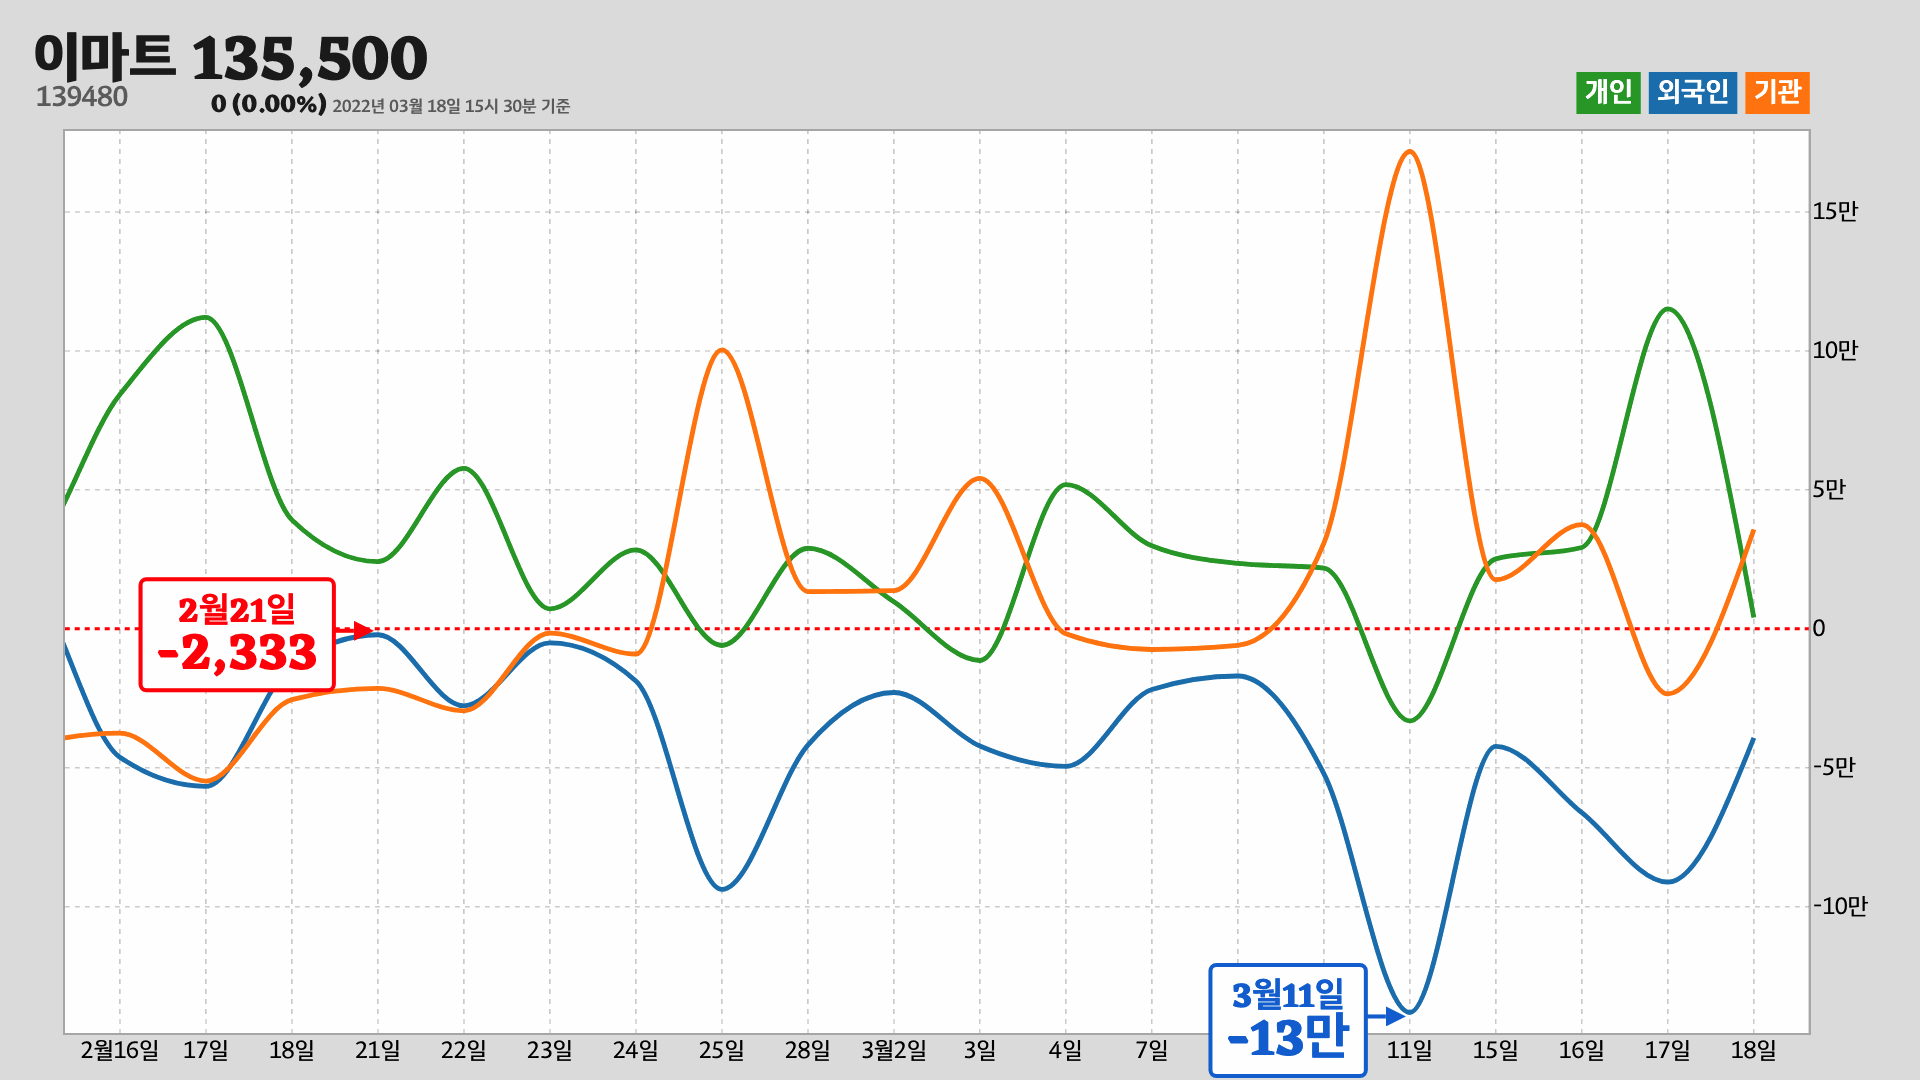
Task: Click the 5만 y-axis label
Action: (x=1829, y=489)
